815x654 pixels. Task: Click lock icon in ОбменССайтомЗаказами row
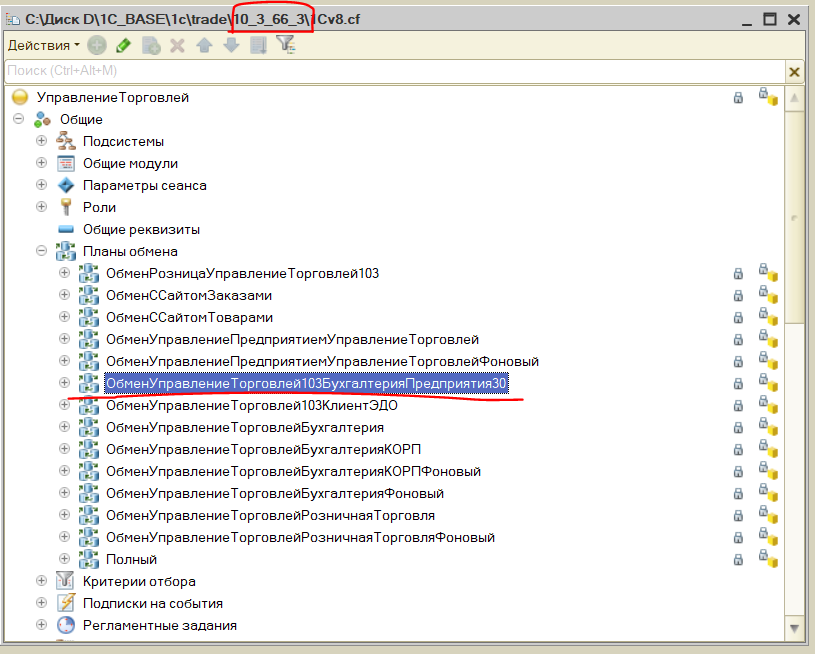tap(738, 296)
